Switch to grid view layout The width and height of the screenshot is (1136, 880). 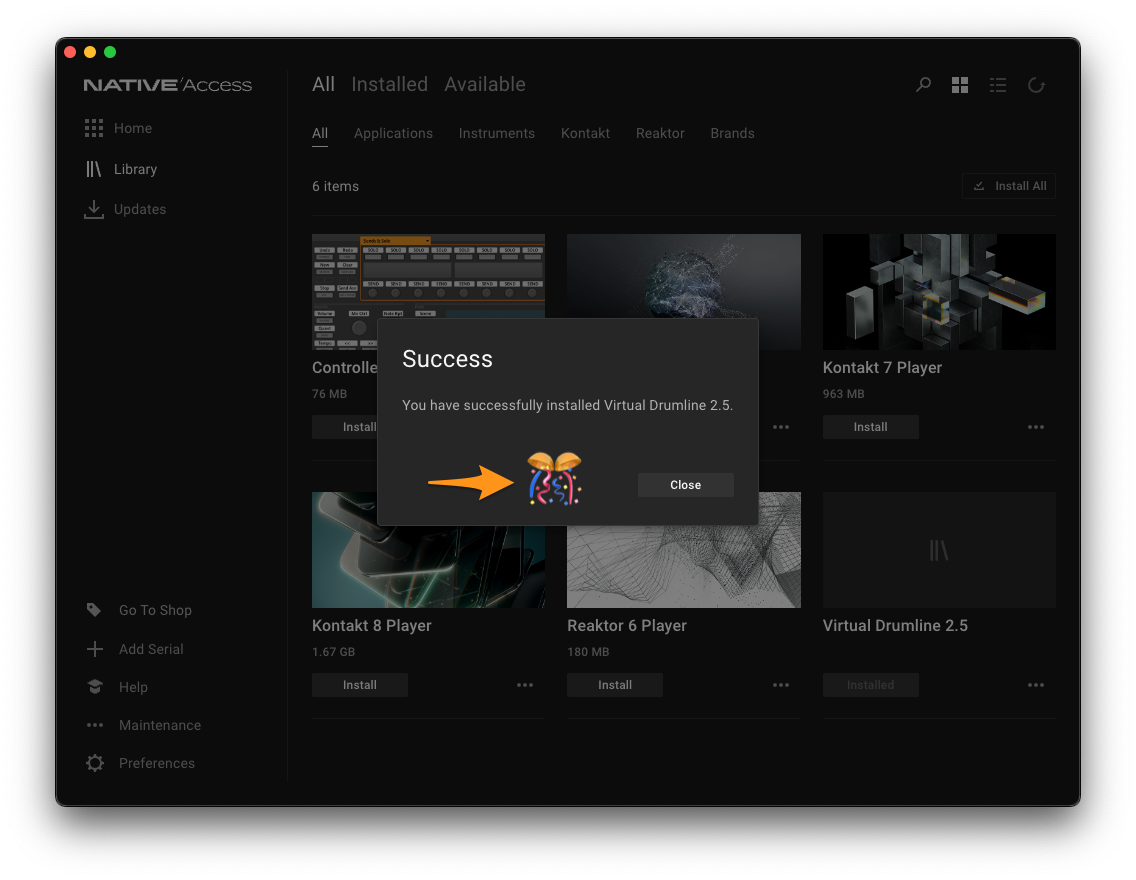tap(960, 85)
